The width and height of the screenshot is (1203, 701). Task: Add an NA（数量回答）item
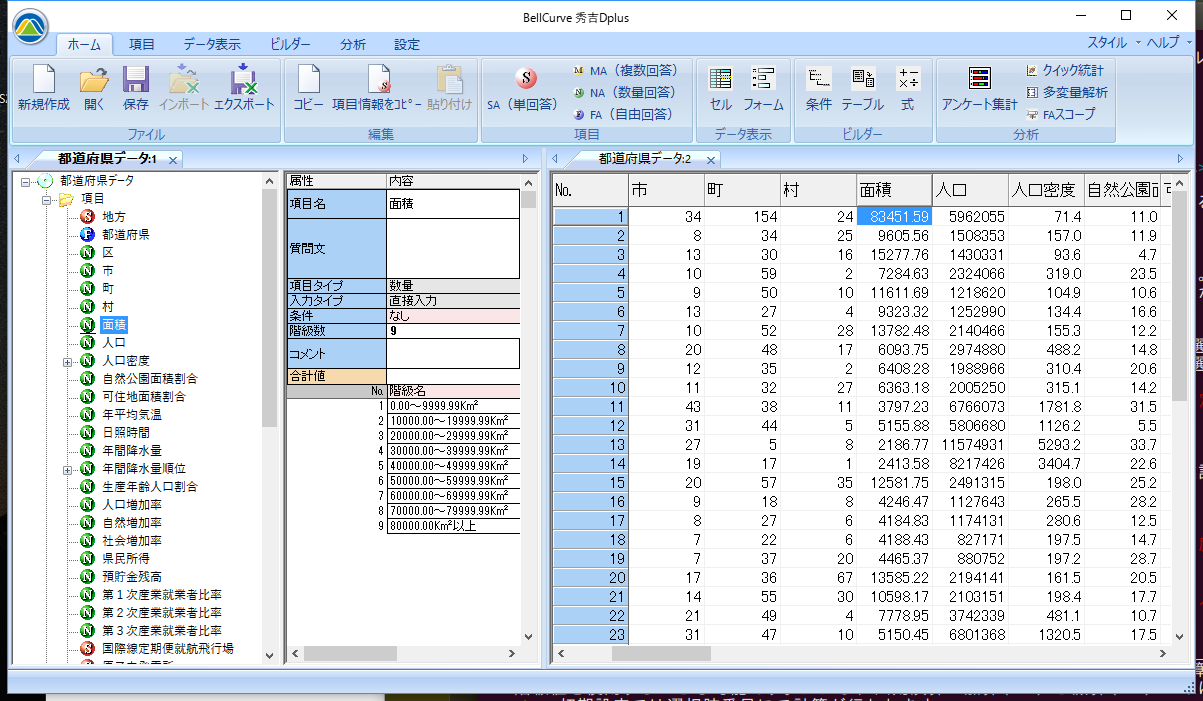(624, 92)
